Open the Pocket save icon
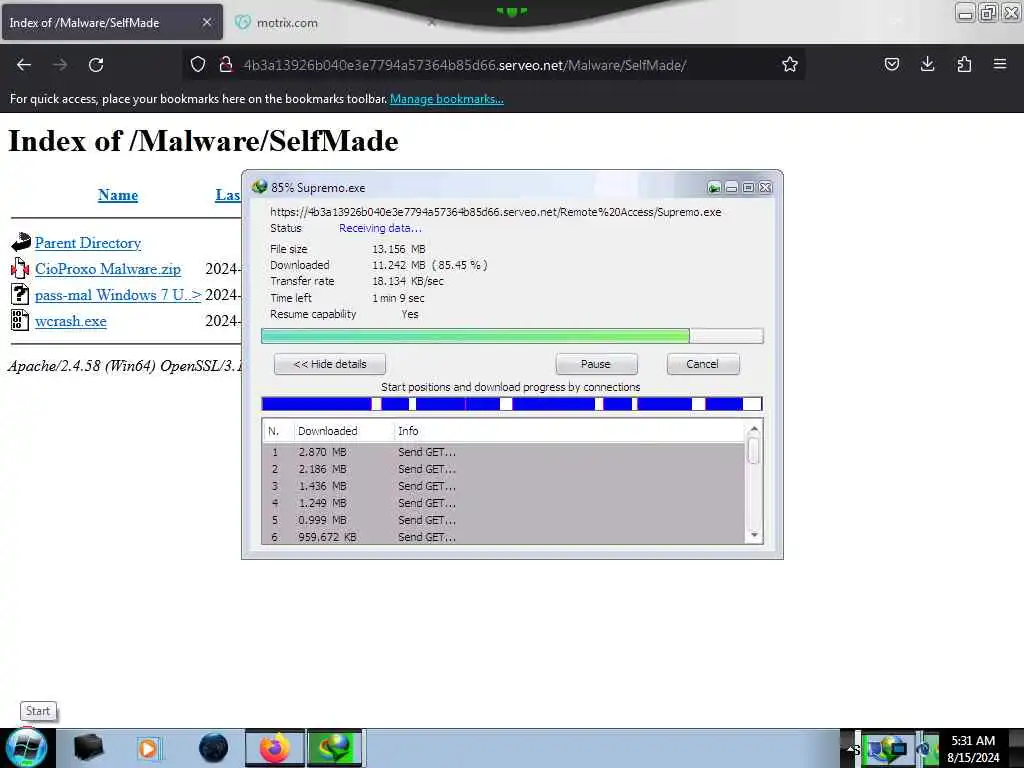 [891, 64]
